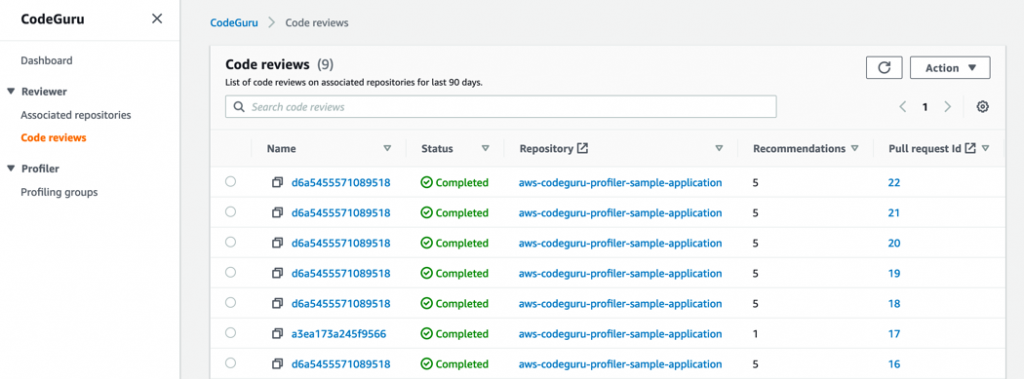This screenshot has height=379, width=1024.
Task: Click CodeGuru breadcrumb link
Action: point(234,22)
